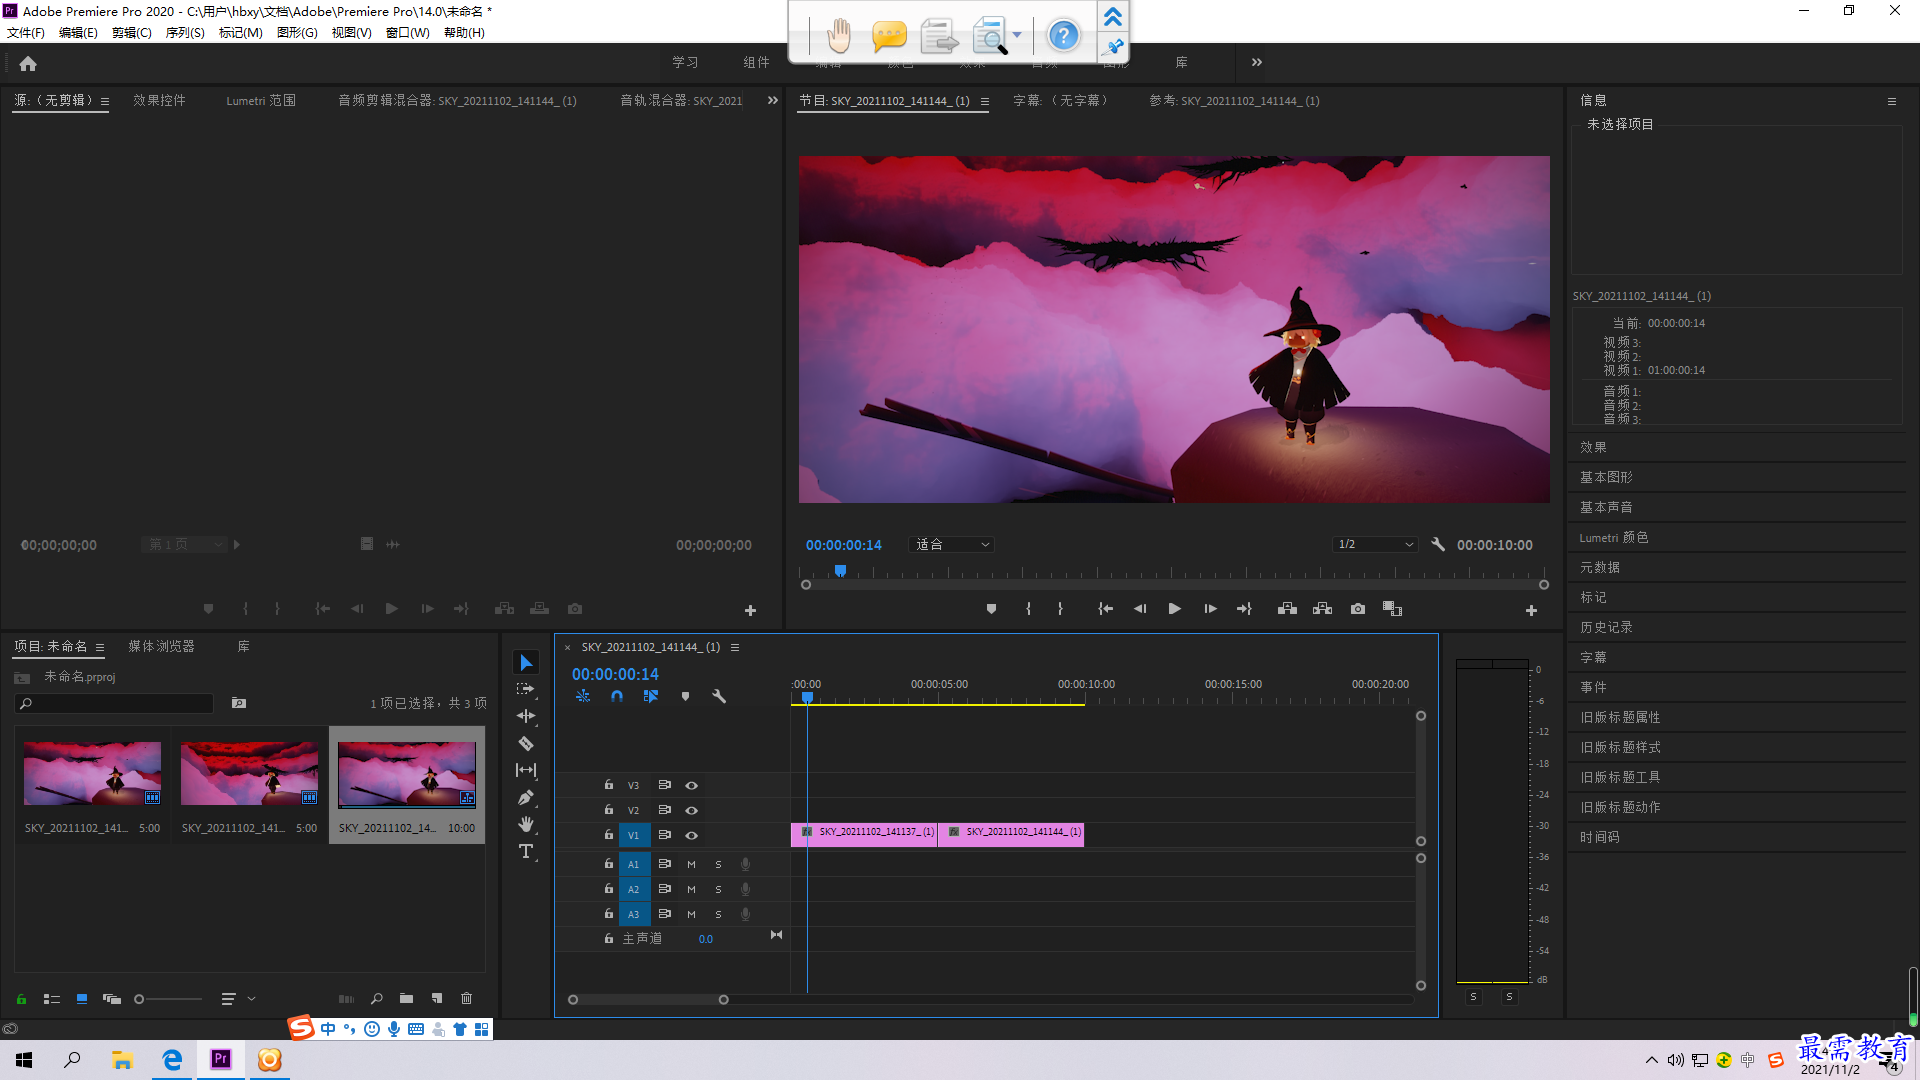Create new bin folder icon
The width and height of the screenshot is (1920, 1080).
tap(406, 999)
